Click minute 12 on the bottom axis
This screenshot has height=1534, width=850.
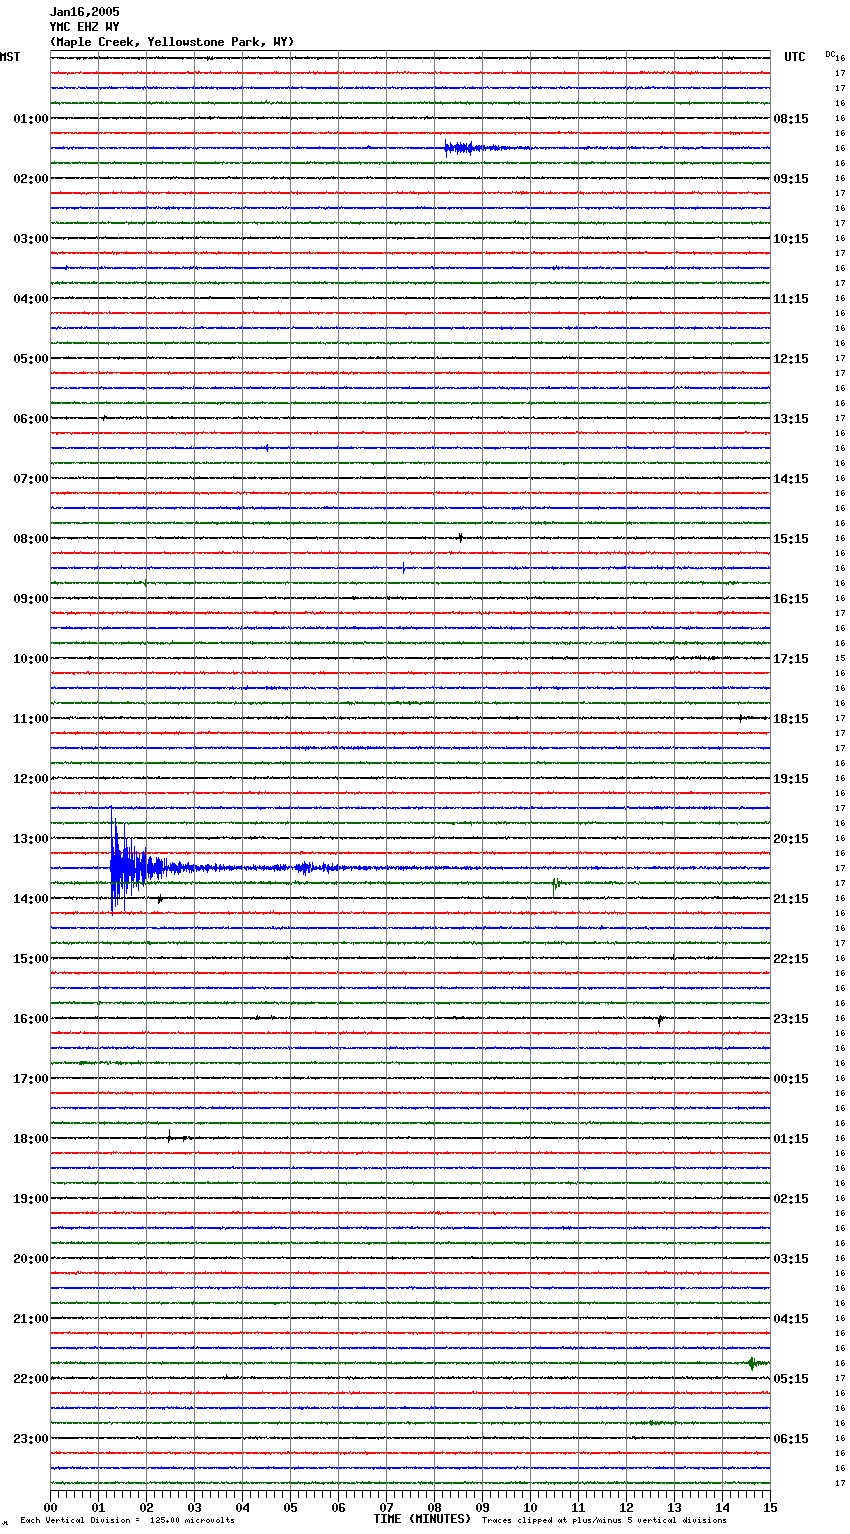pos(627,1507)
